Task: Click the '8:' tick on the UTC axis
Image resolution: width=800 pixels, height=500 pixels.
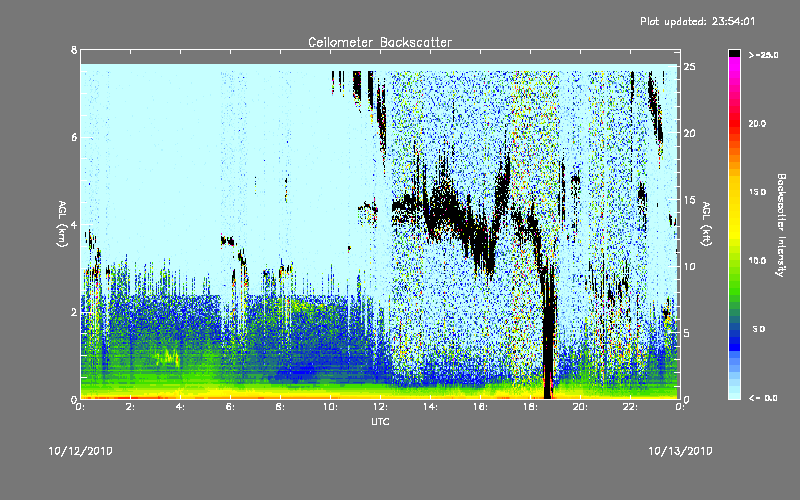Action: pyautogui.click(x=281, y=407)
